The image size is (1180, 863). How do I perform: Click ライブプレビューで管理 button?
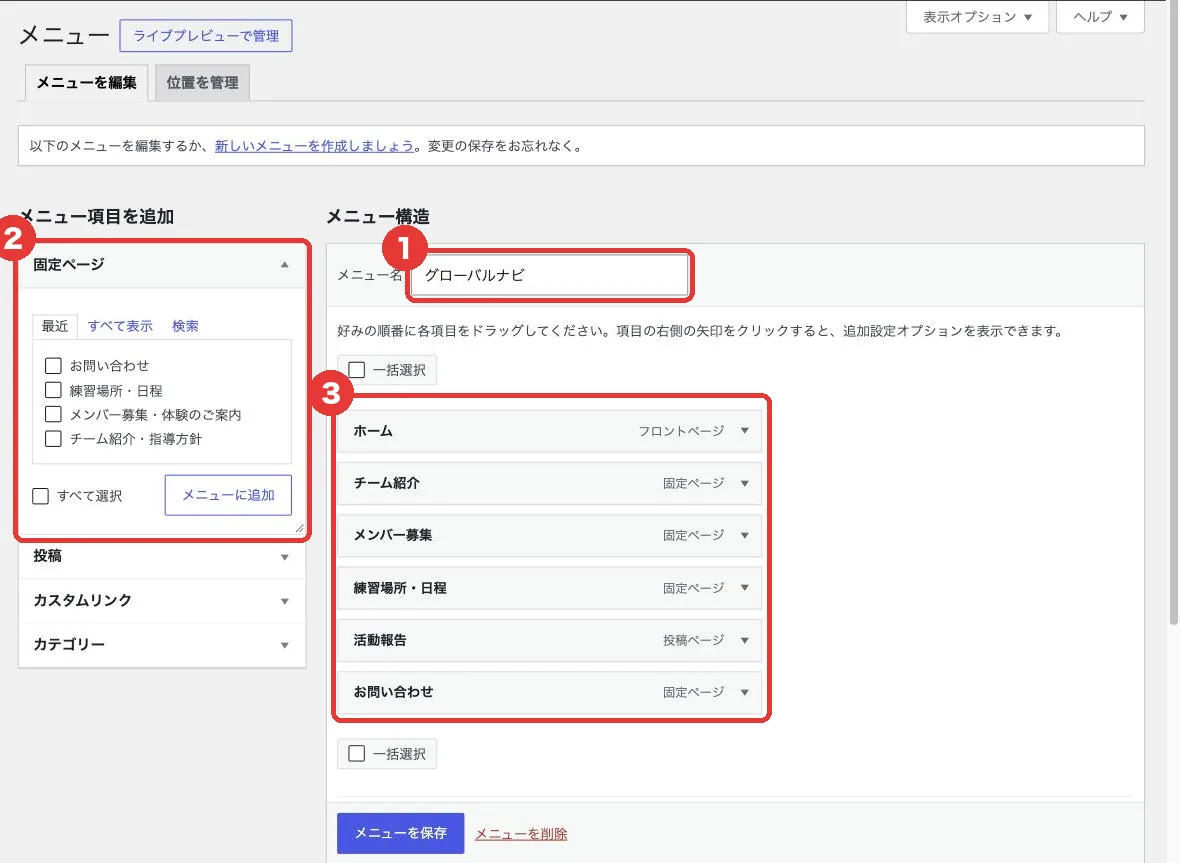[x=205, y=35]
